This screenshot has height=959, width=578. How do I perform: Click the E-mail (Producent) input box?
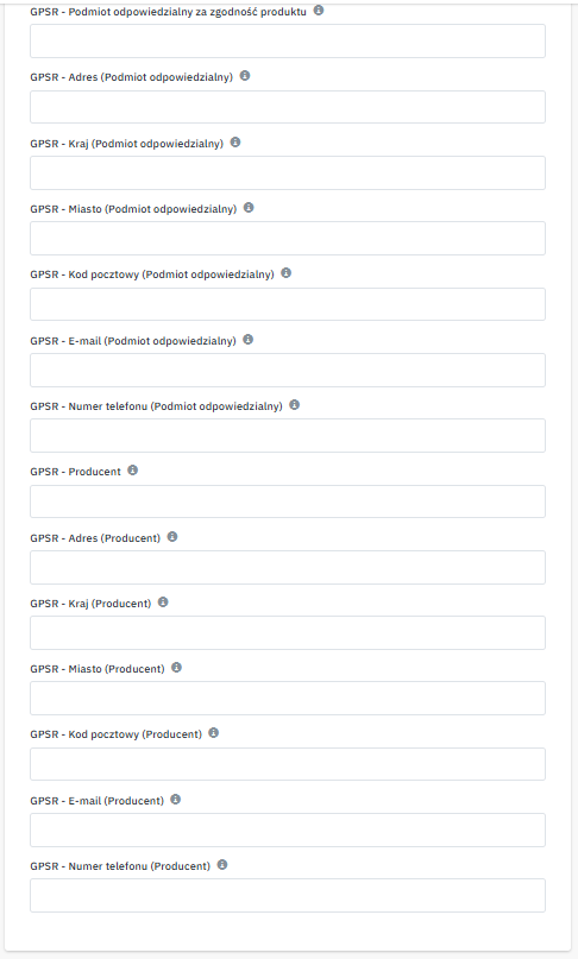287,830
